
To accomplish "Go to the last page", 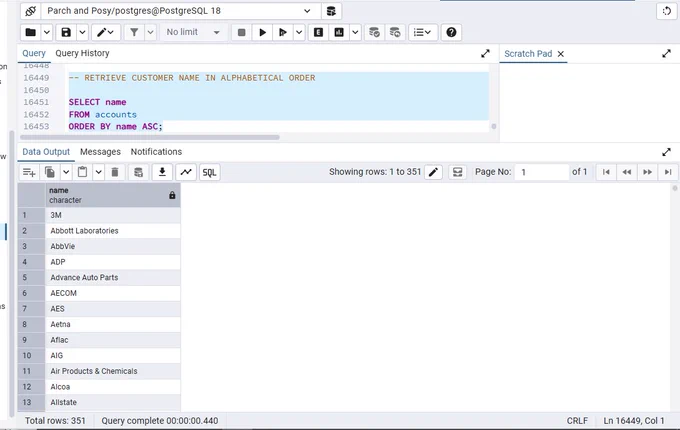I will point(668,172).
